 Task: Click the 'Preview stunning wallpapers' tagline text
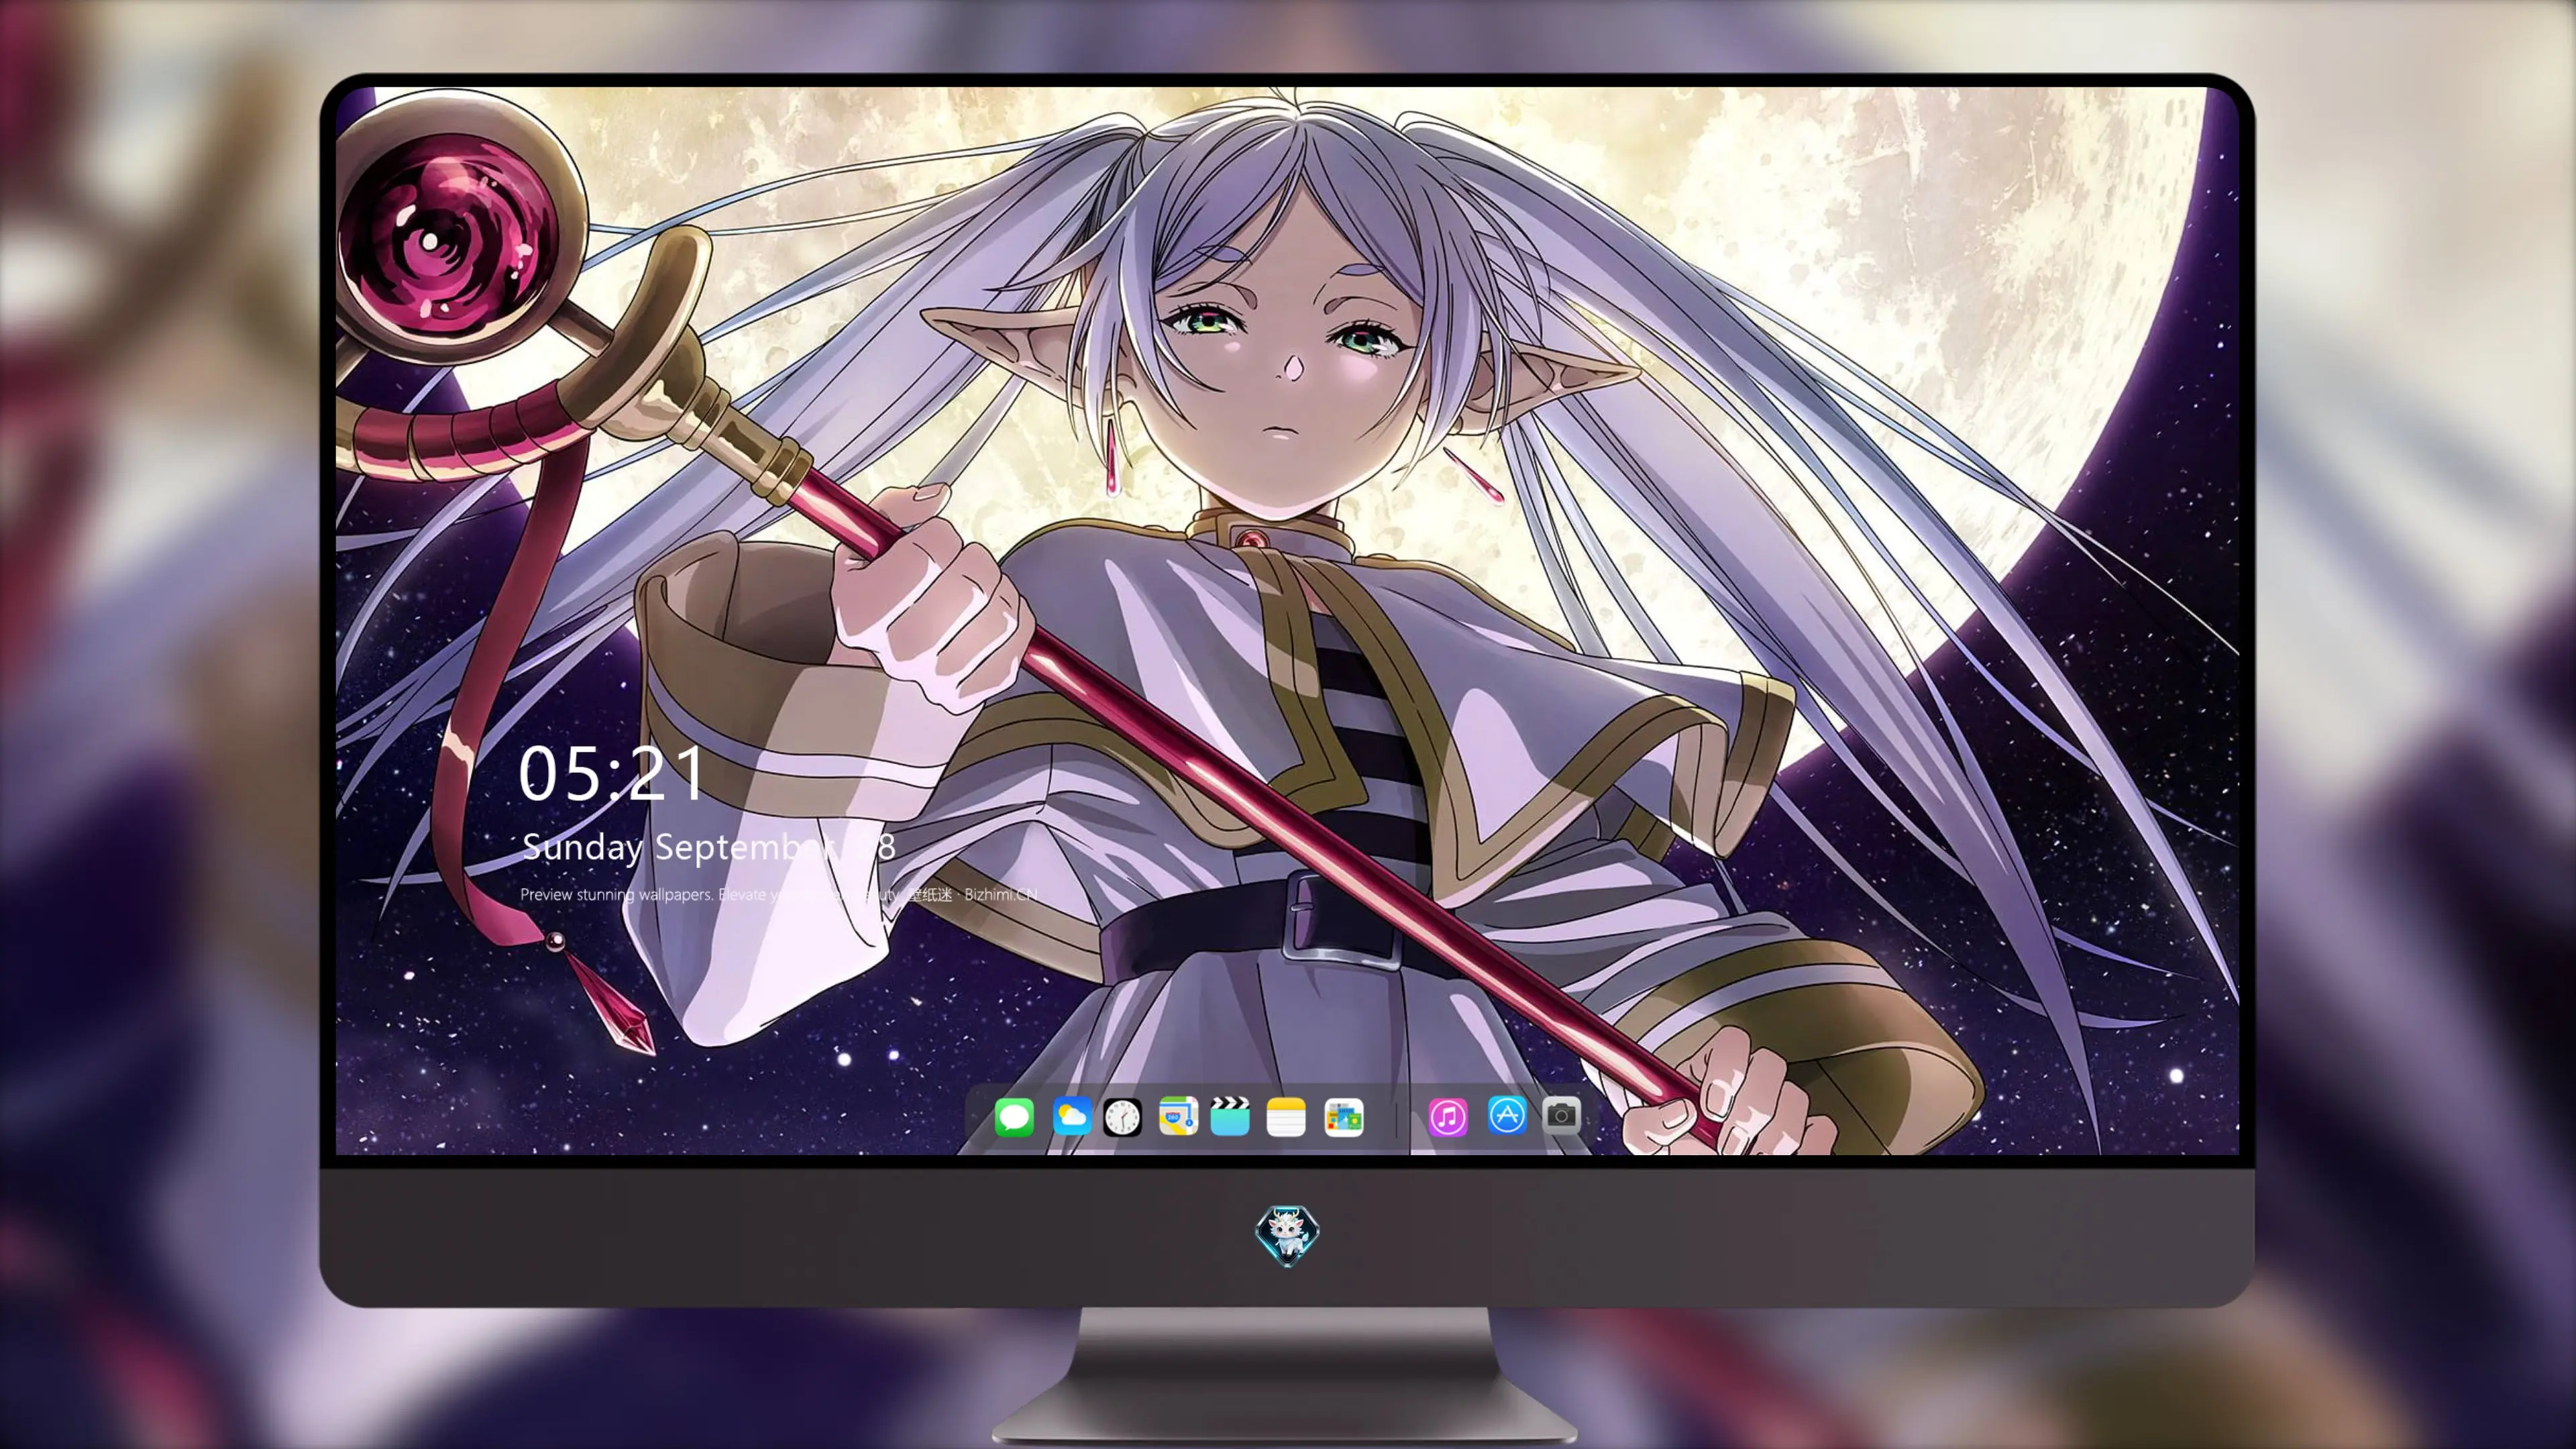click(778, 894)
